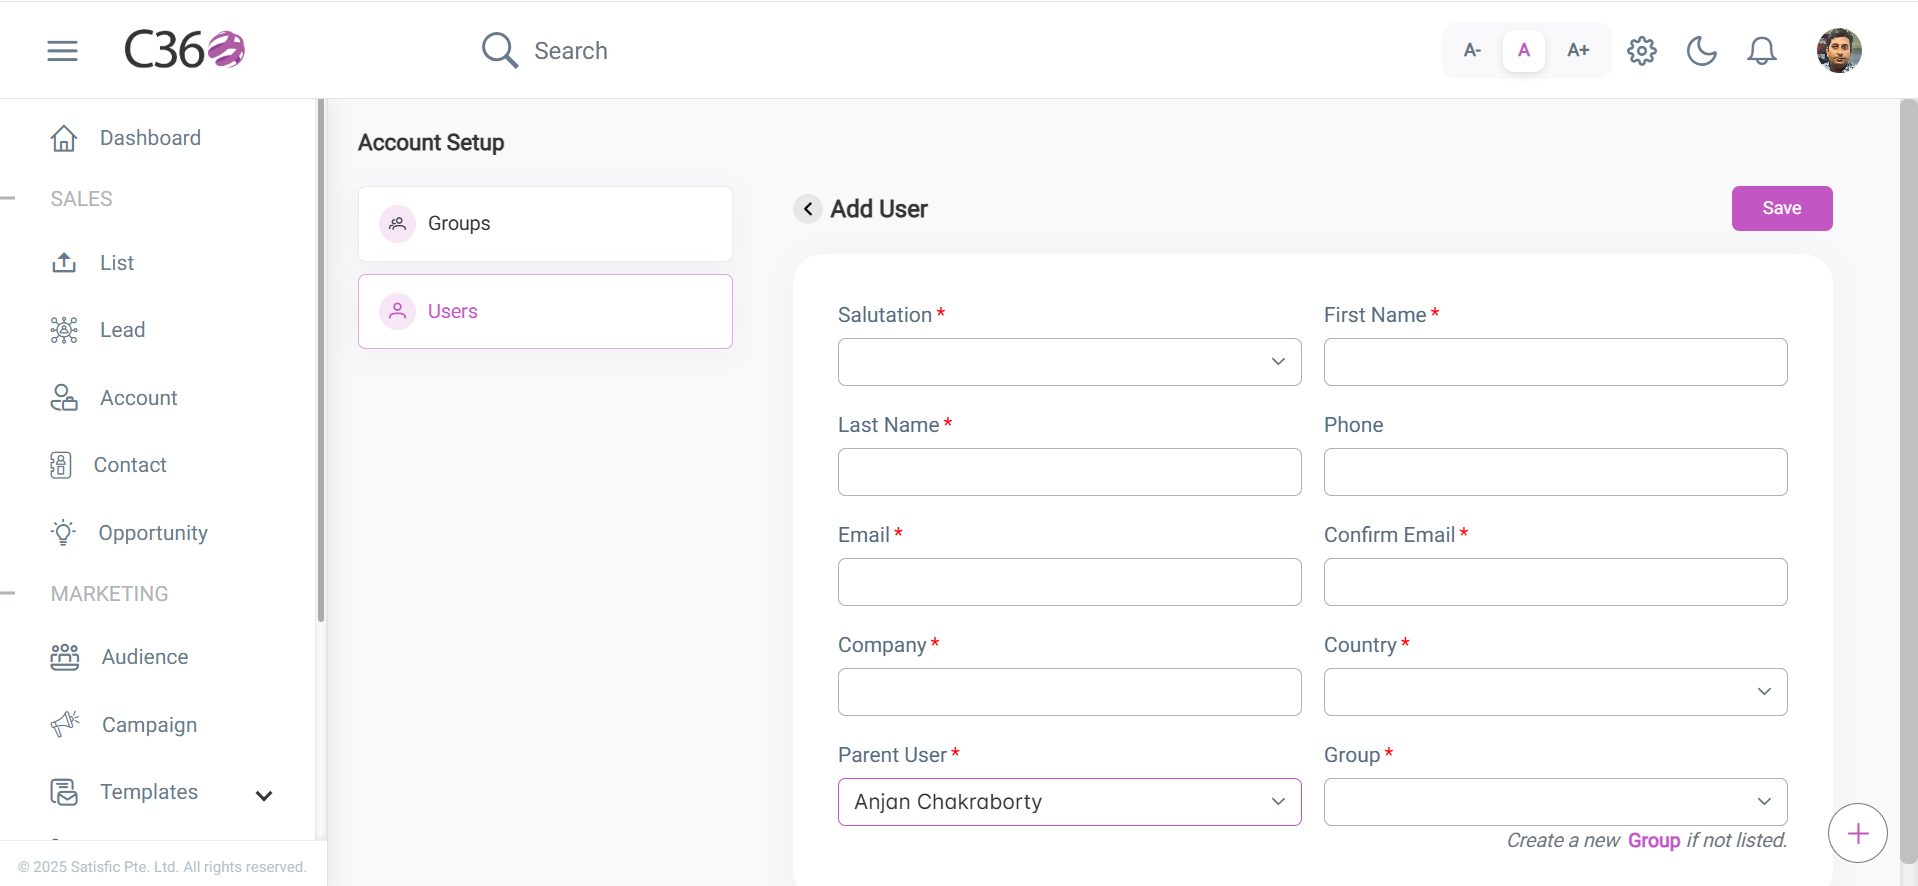Screen dimensions: 1918x886
Task: Click the page vertical scrollbar
Action: point(1908,480)
